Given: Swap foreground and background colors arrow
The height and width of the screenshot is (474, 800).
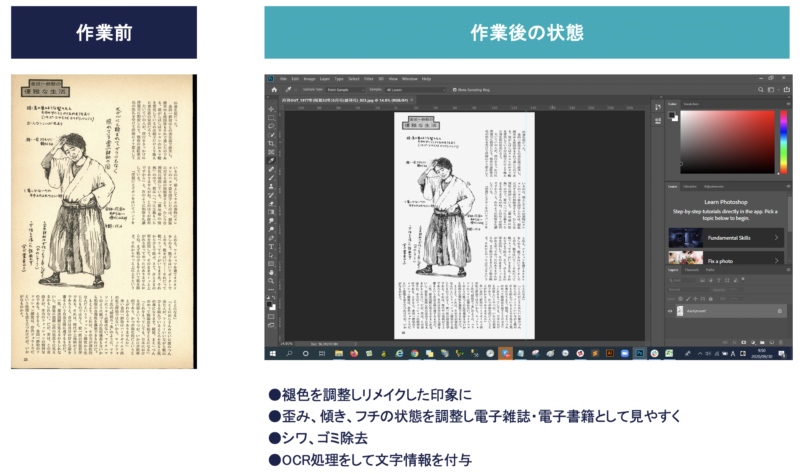Looking at the screenshot, I should point(274,297).
